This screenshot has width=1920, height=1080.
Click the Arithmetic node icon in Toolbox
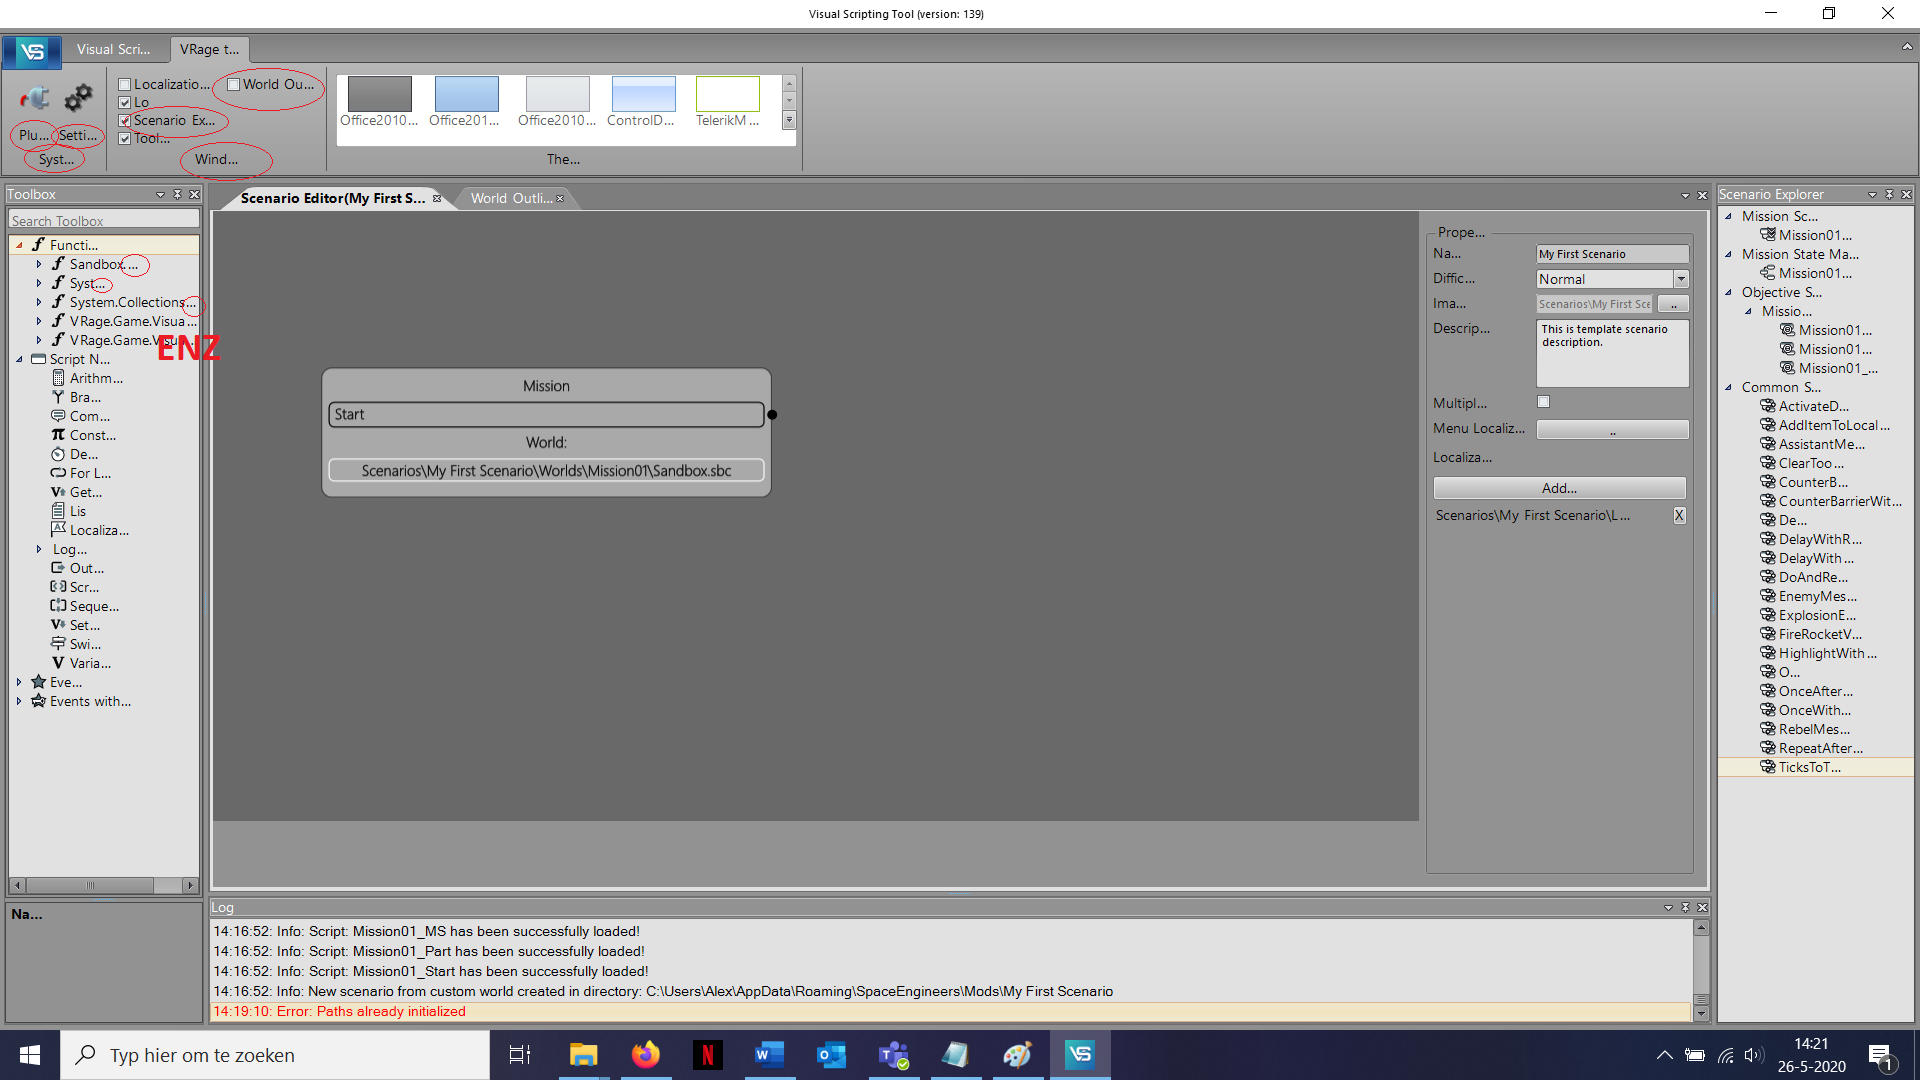click(x=58, y=378)
